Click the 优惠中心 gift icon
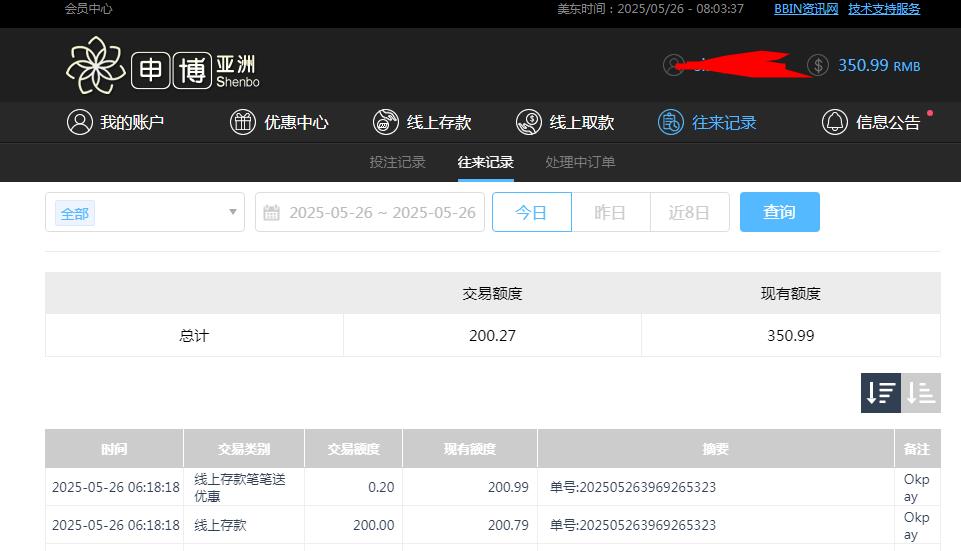 click(243, 122)
